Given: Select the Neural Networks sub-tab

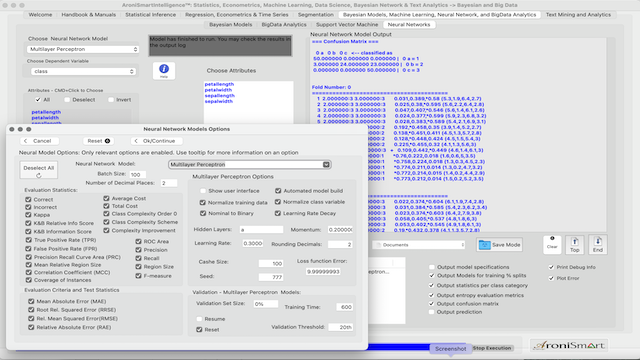Looking at the screenshot, I should coord(409,24).
